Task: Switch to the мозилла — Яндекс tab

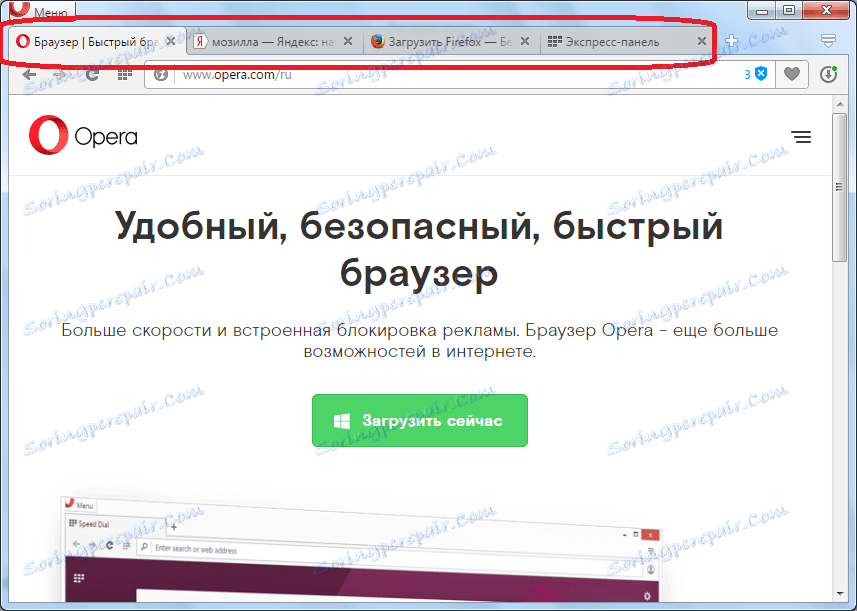Action: (274, 42)
